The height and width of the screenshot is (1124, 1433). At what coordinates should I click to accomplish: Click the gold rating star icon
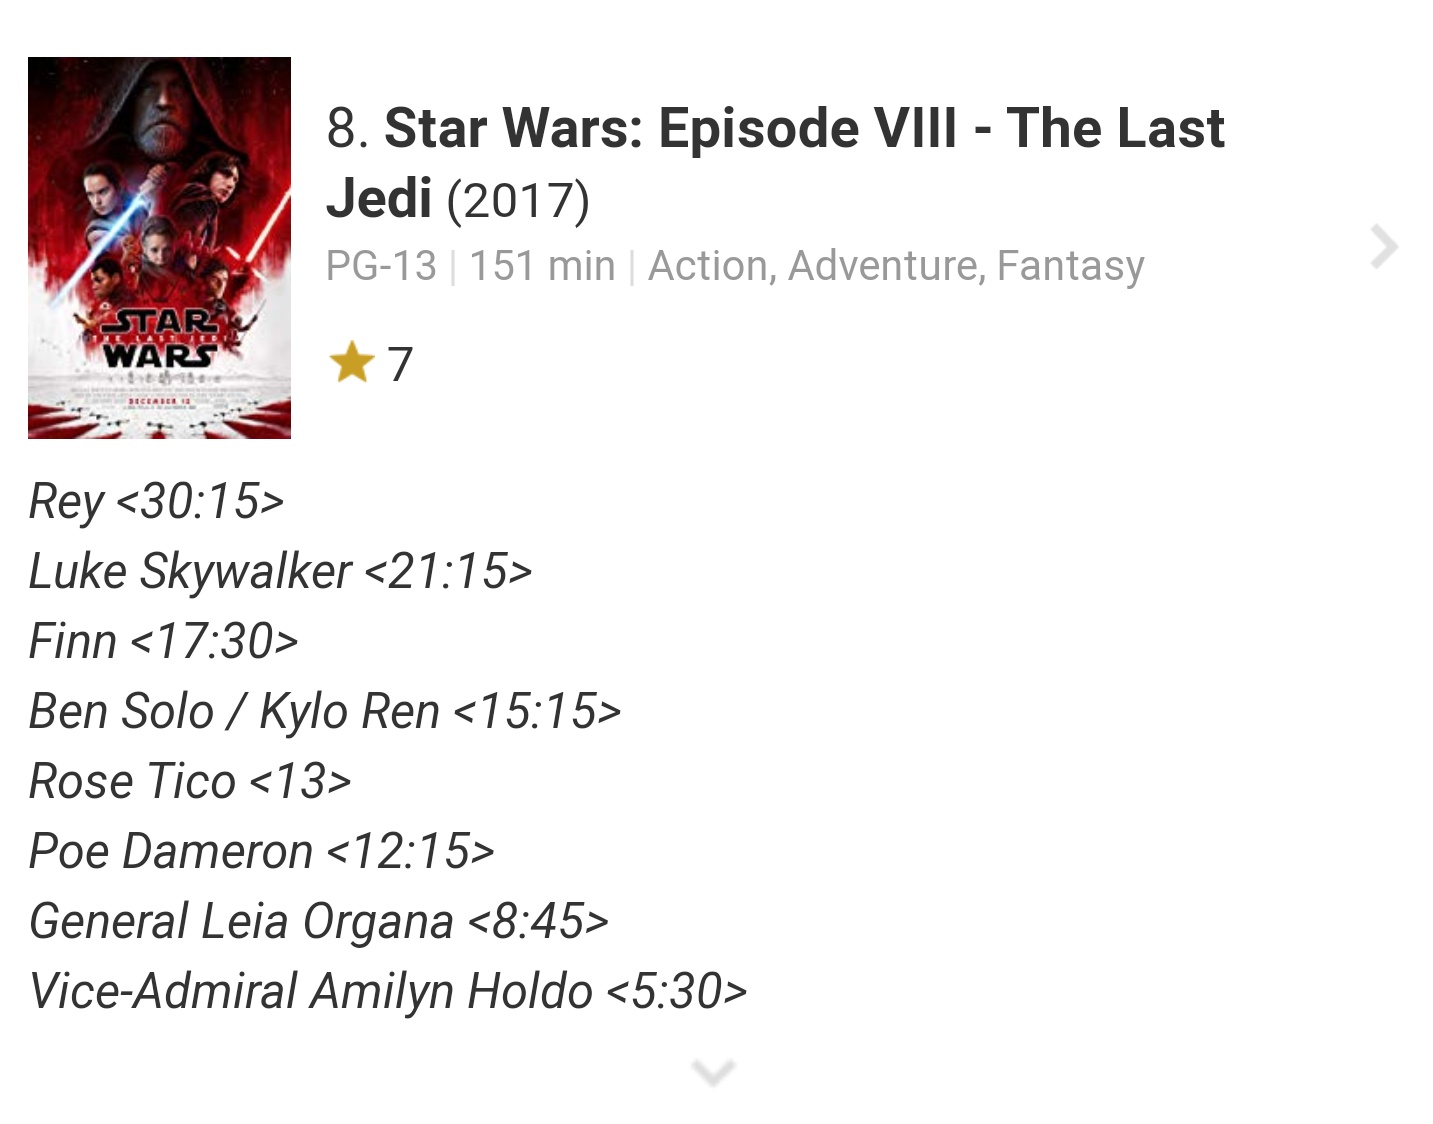(351, 362)
